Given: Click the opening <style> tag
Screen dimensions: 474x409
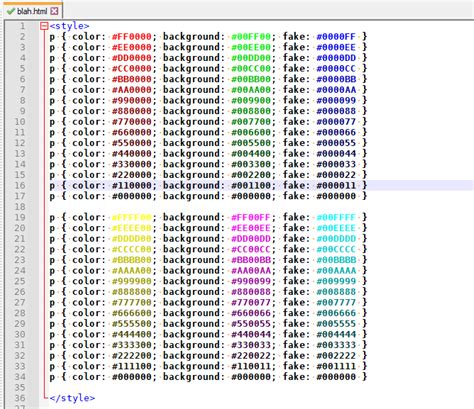Looking at the screenshot, I should pos(69,26).
